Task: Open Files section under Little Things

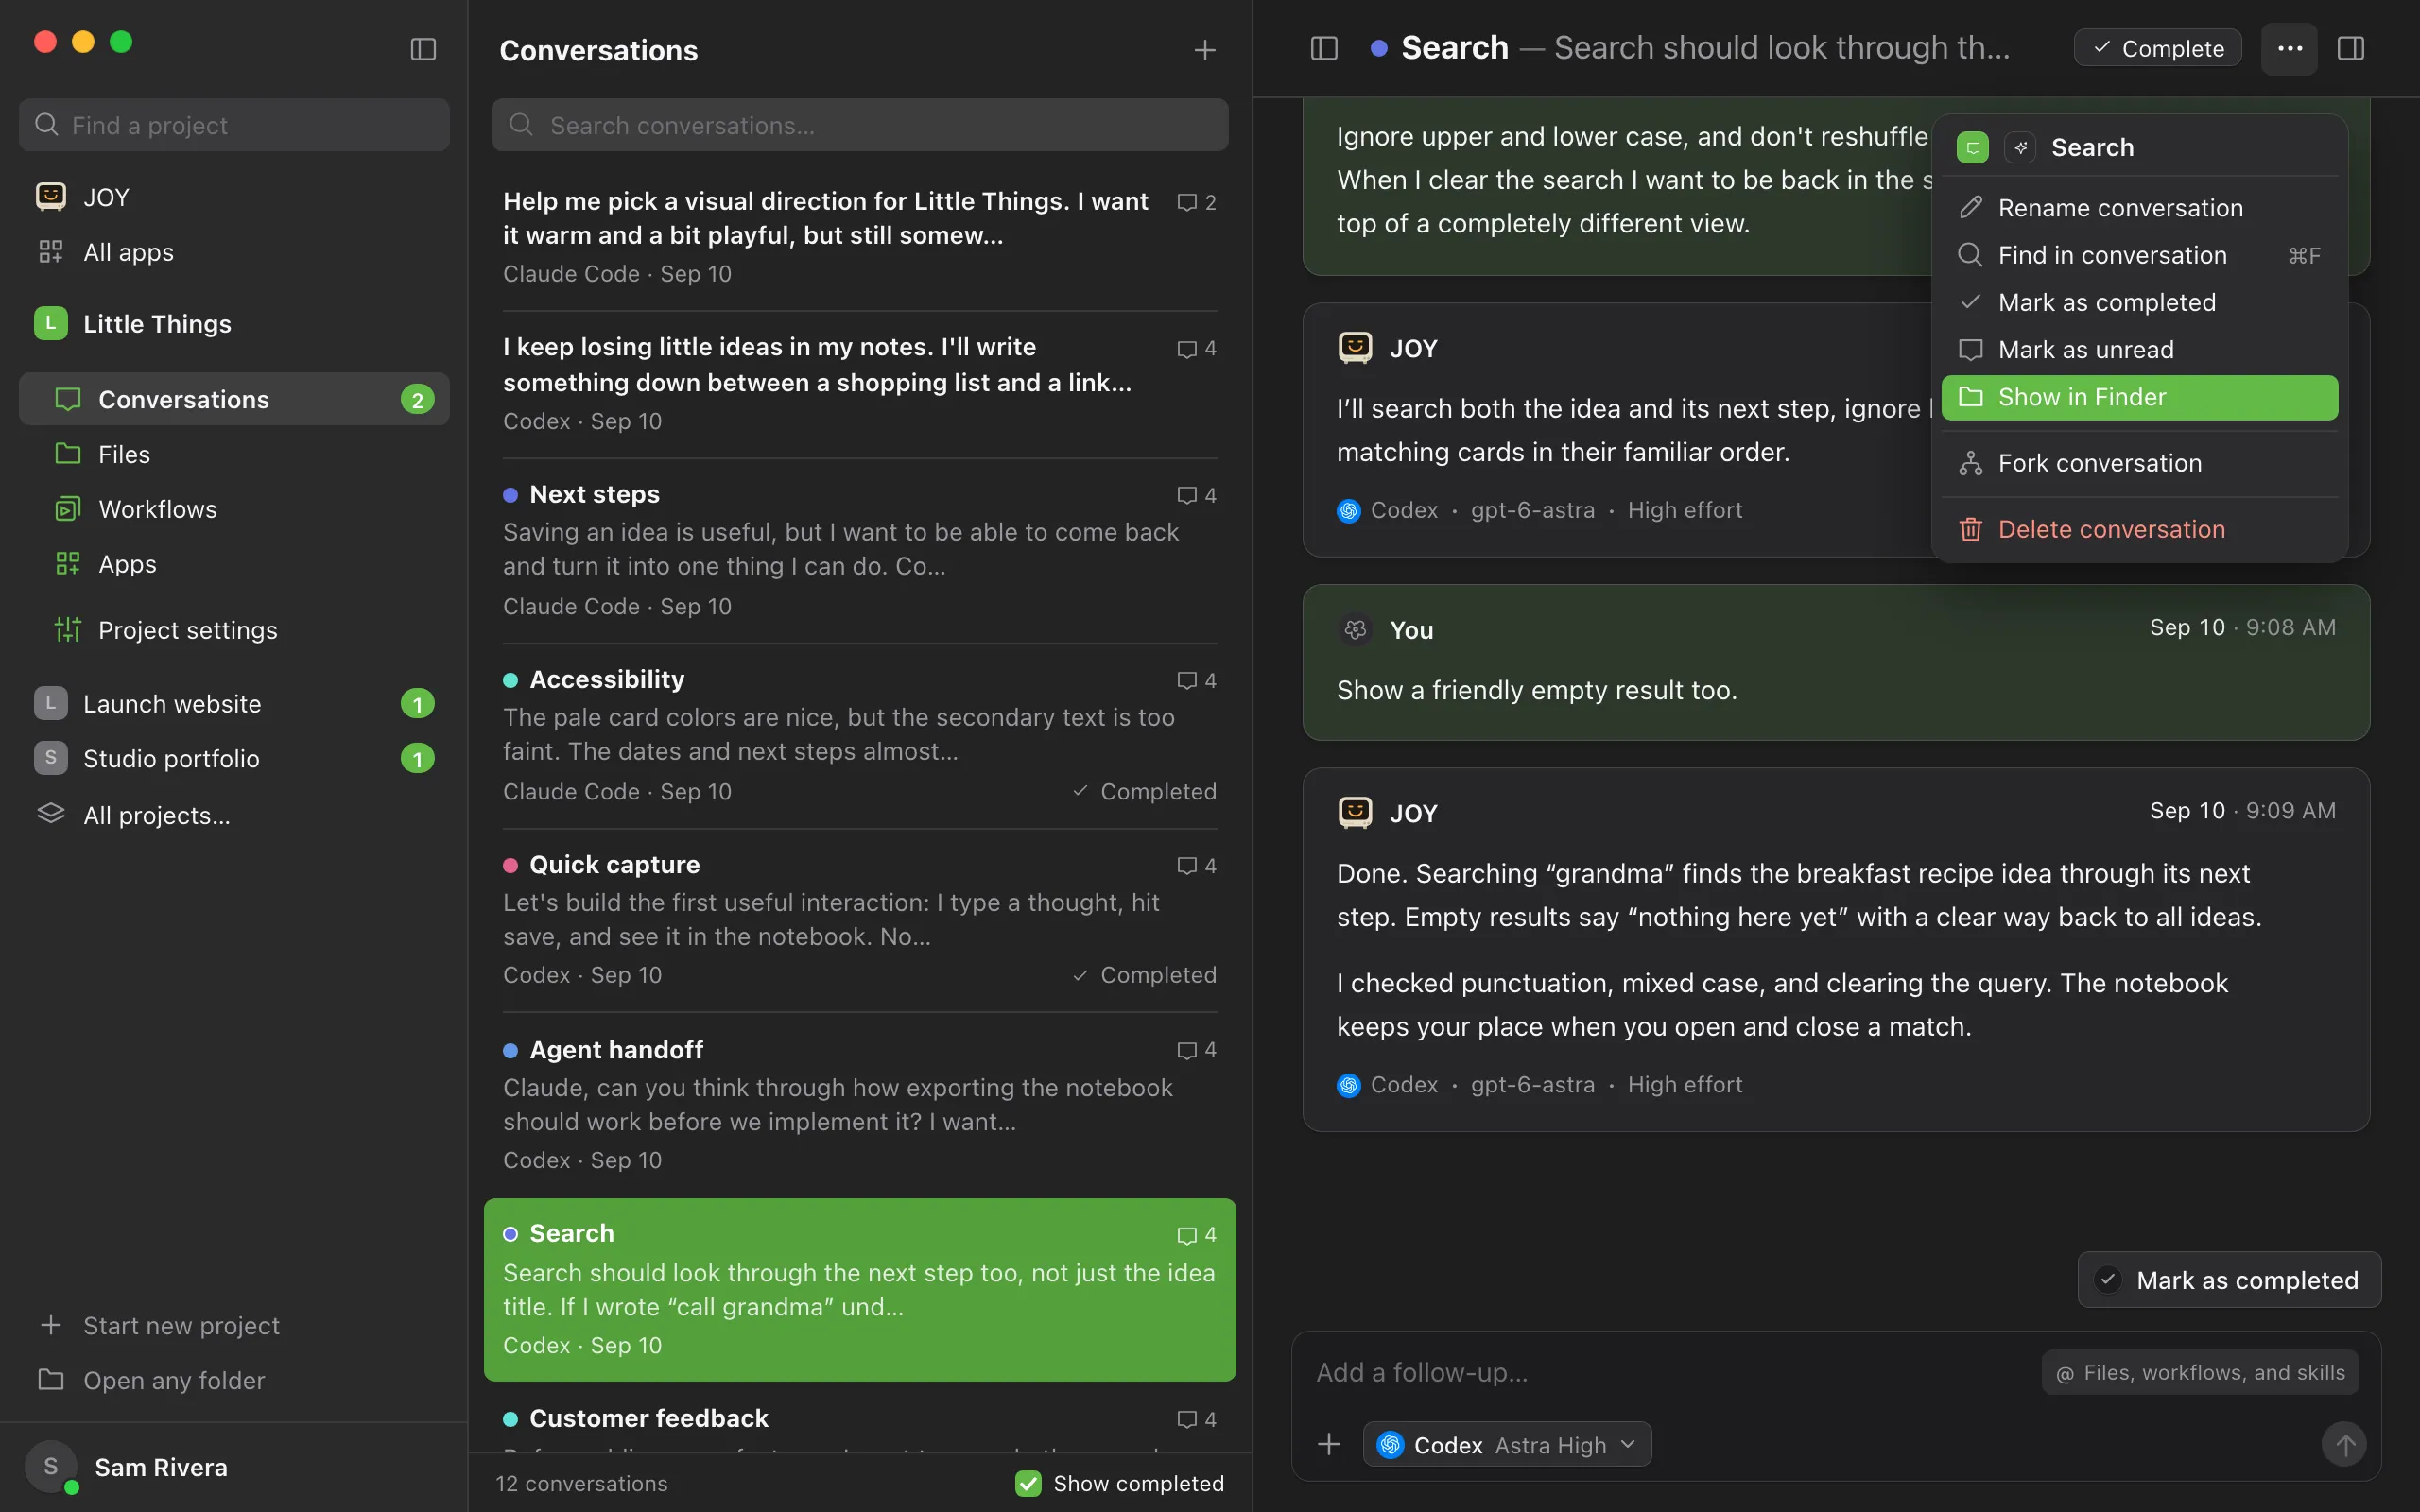Action: [x=234, y=454]
